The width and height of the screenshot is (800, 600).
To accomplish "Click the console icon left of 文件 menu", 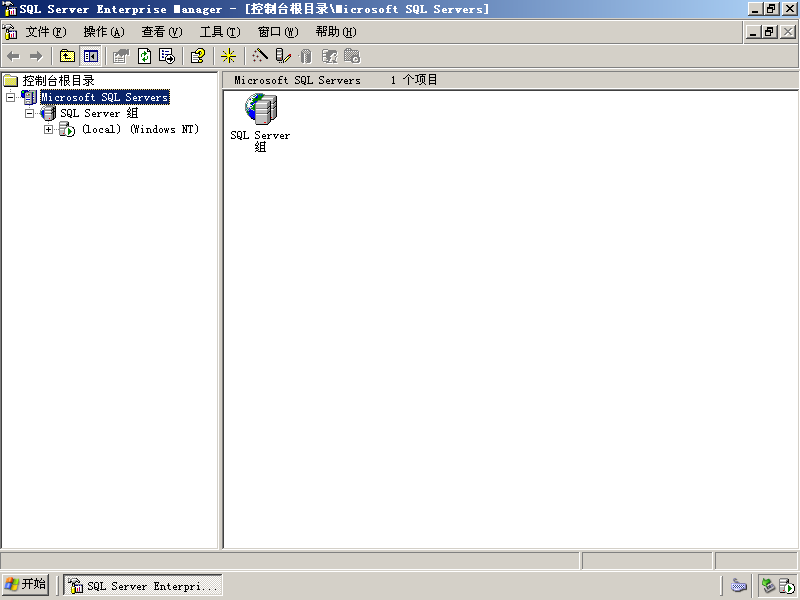I will pyautogui.click(x=10, y=32).
